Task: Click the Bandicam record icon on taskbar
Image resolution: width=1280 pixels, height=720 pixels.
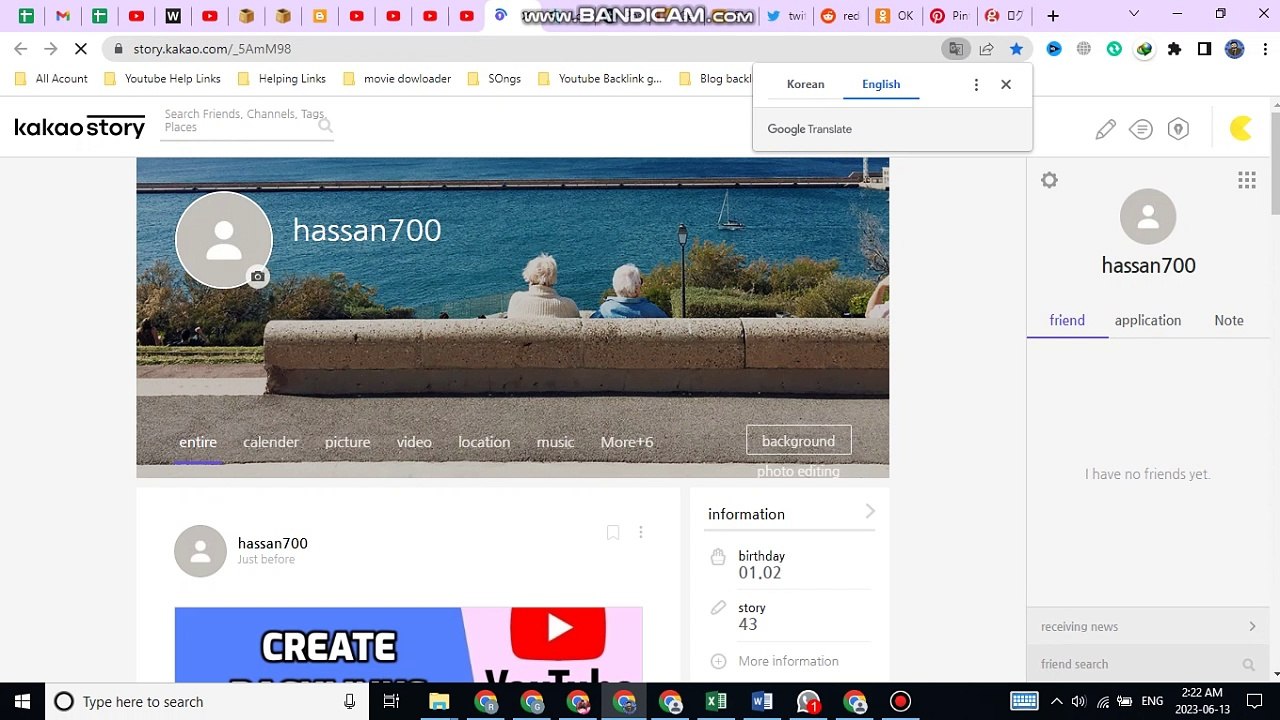Action: [x=900, y=702]
